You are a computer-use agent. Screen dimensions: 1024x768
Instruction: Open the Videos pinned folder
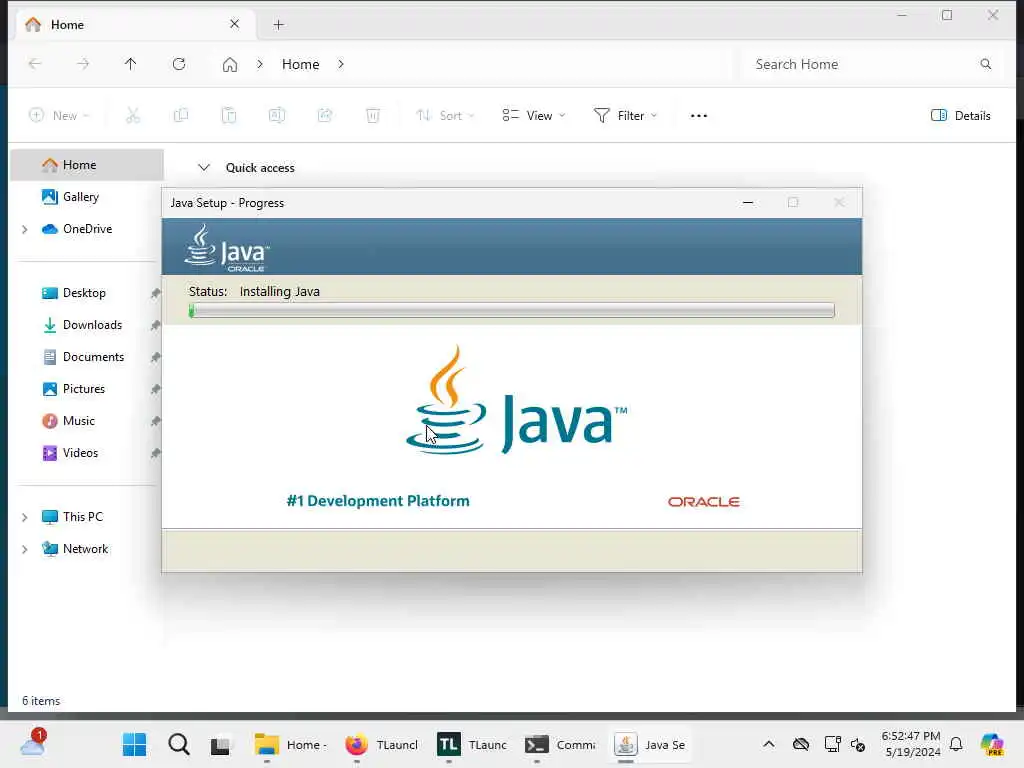[x=80, y=453]
